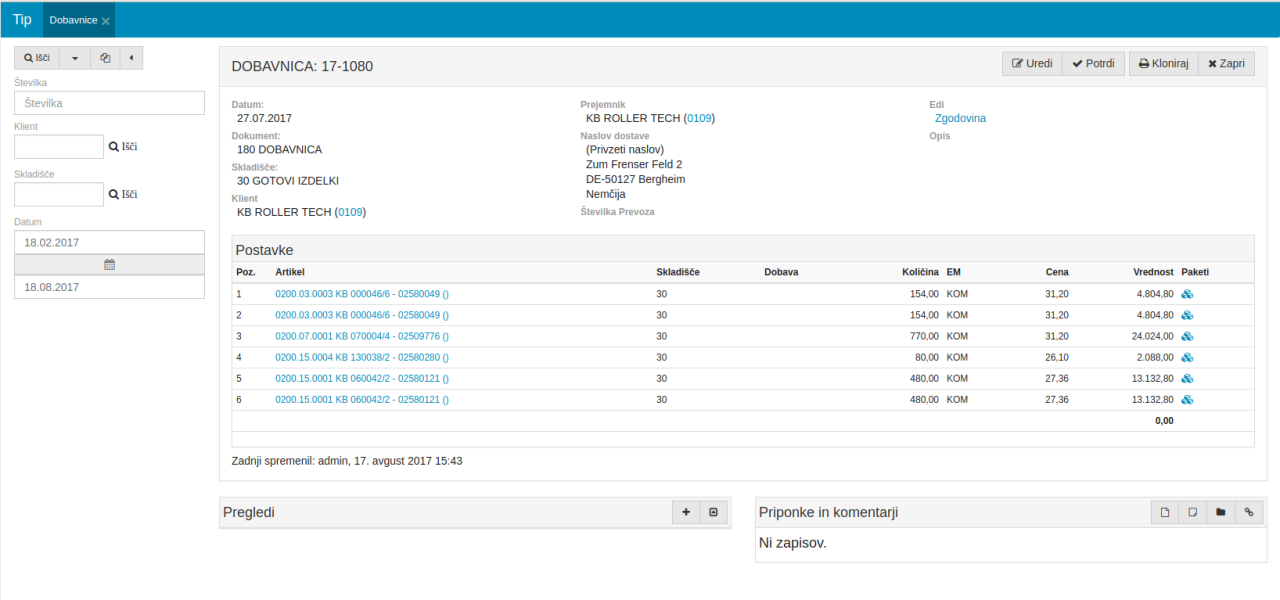Open the Zgodovina history link
This screenshot has height=600, width=1280.
pos(960,118)
